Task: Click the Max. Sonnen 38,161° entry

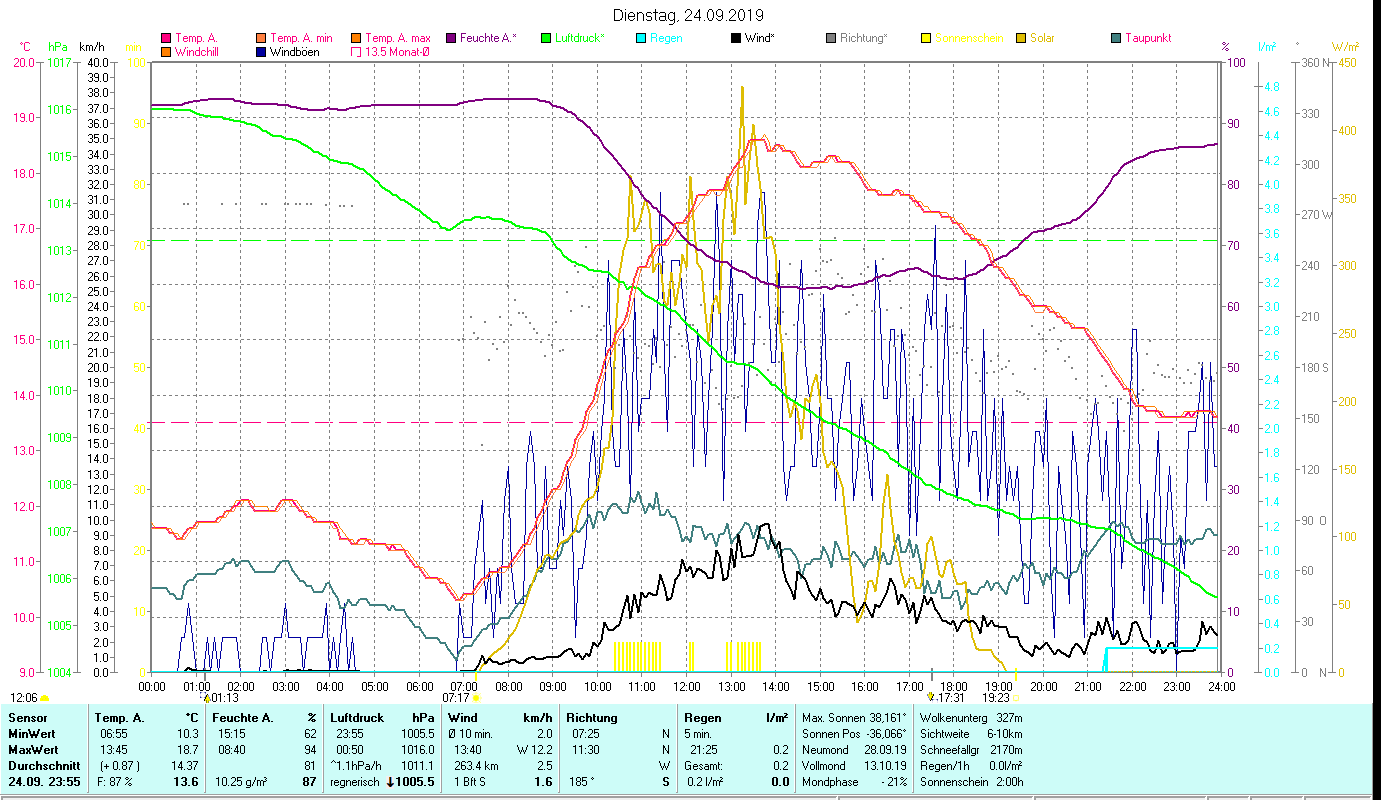Action: [x=856, y=718]
